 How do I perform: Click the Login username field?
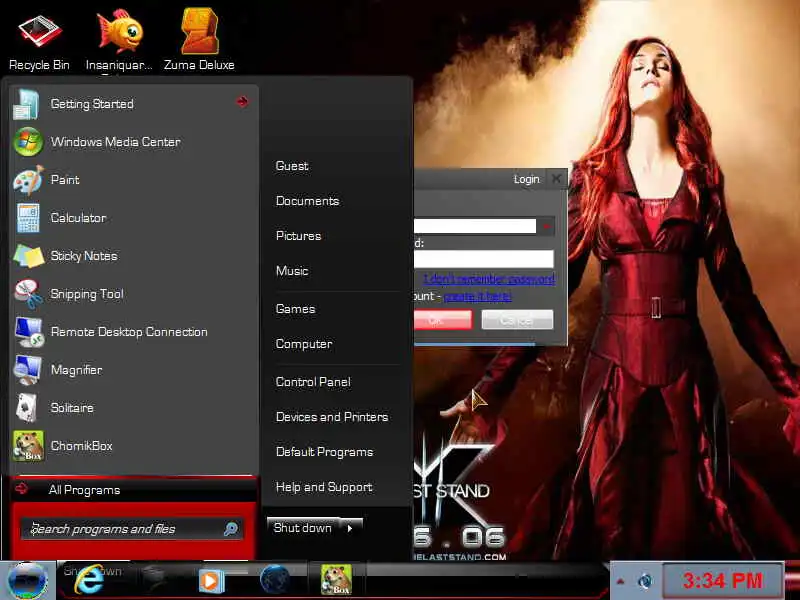(x=474, y=226)
